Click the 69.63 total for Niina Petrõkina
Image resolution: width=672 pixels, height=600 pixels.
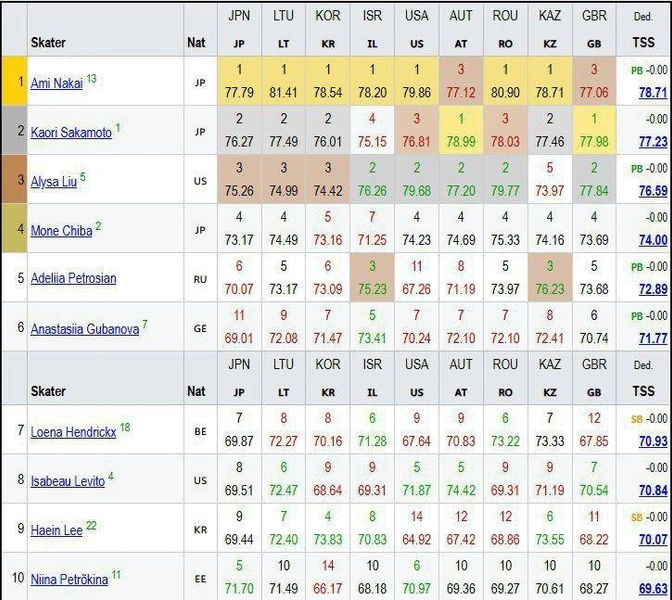click(x=653, y=589)
